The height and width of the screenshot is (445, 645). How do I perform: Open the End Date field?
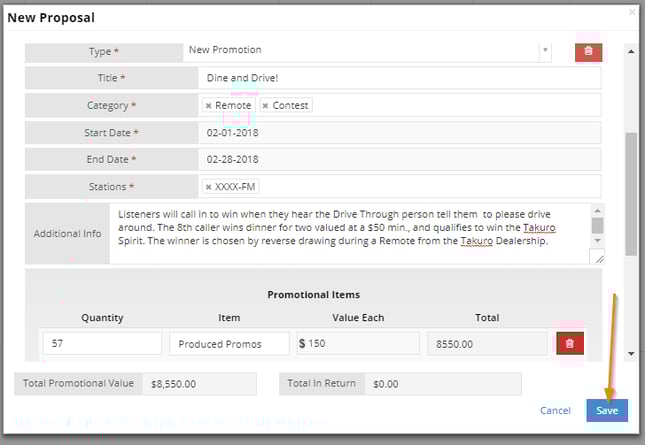point(399,160)
